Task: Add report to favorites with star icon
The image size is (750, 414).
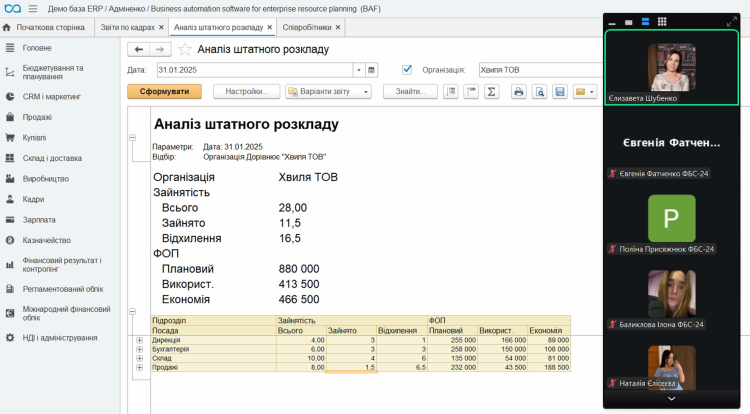Action: [184, 49]
